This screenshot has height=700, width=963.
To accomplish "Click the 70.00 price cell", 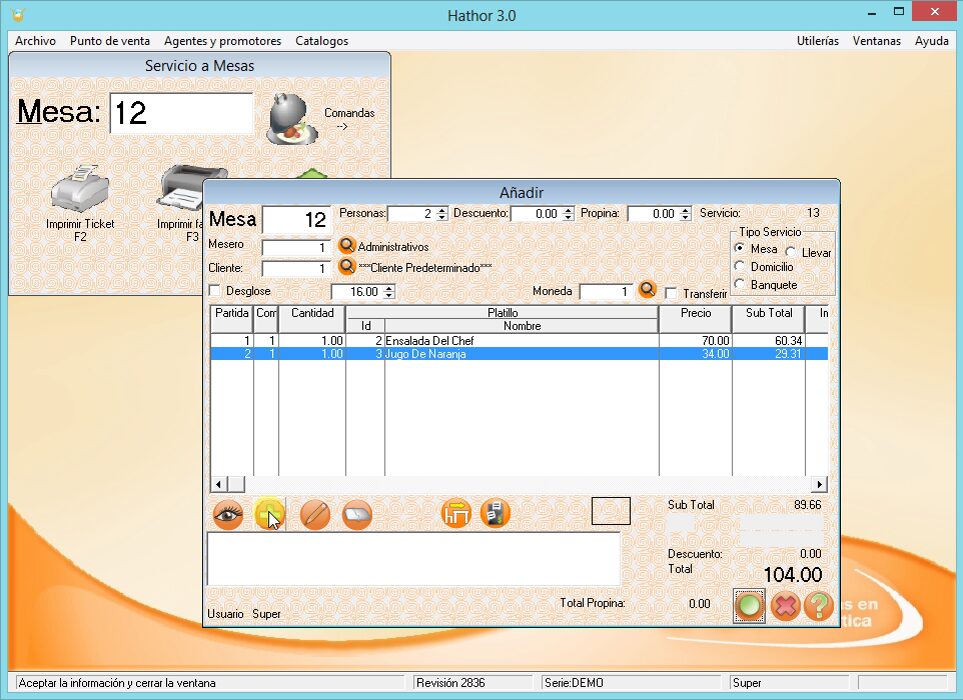I will tap(695, 340).
